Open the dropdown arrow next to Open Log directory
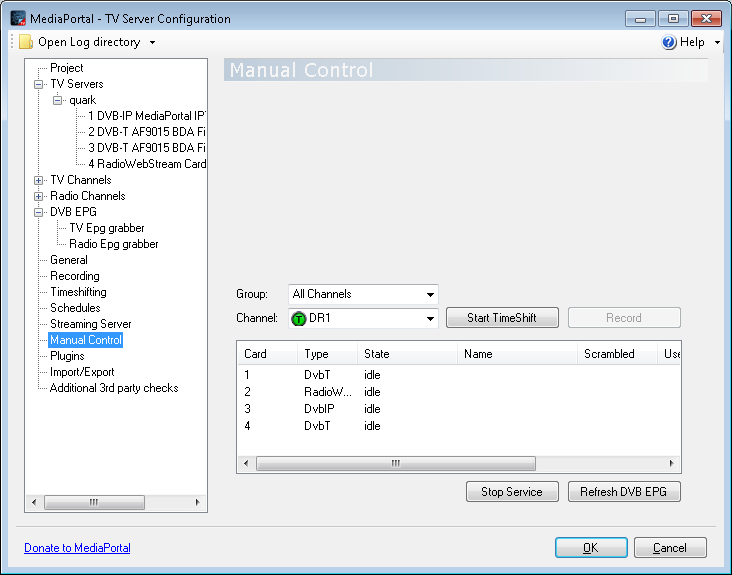The height and width of the screenshot is (575, 732). (152, 42)
